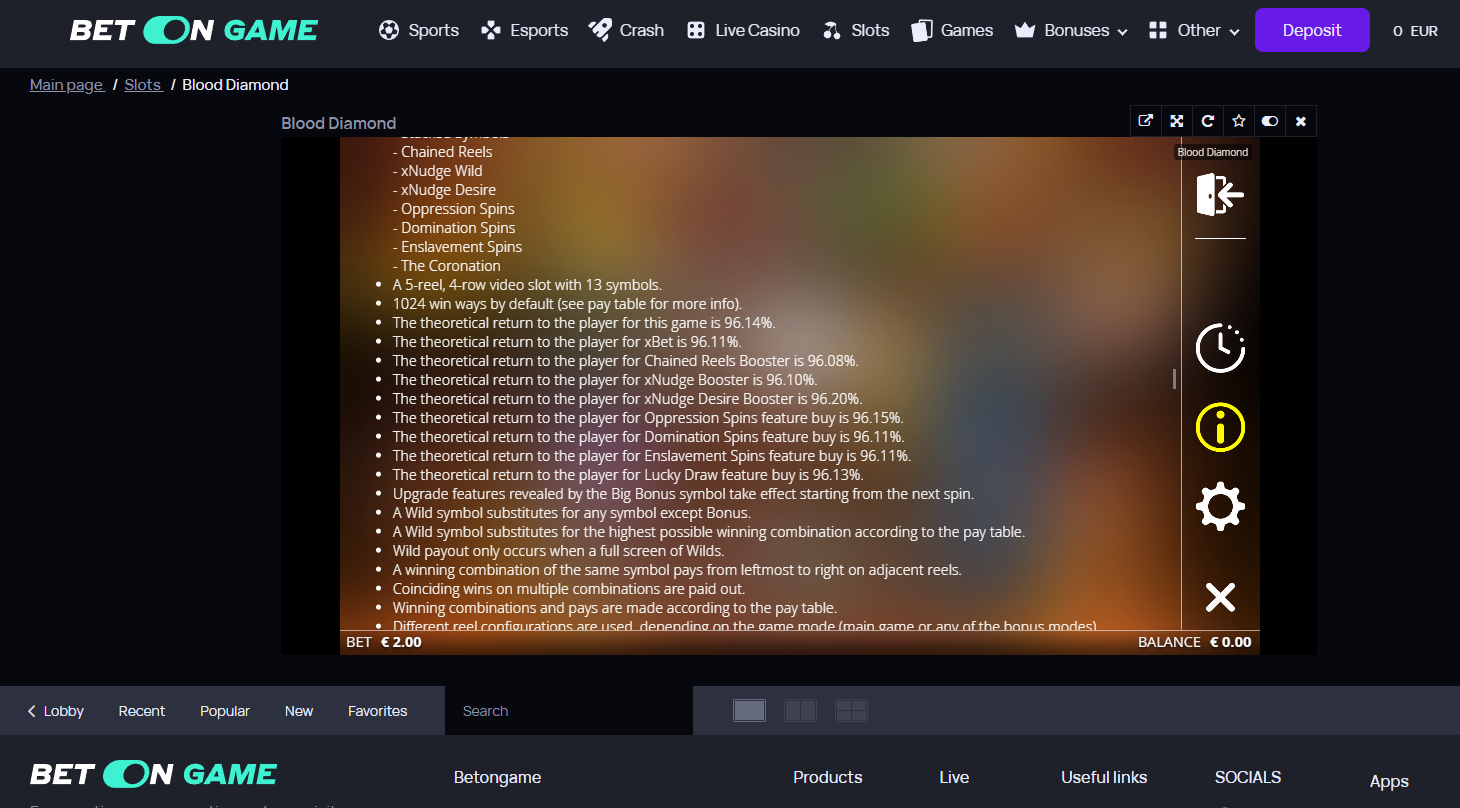Click the Games cards icon

921,31
